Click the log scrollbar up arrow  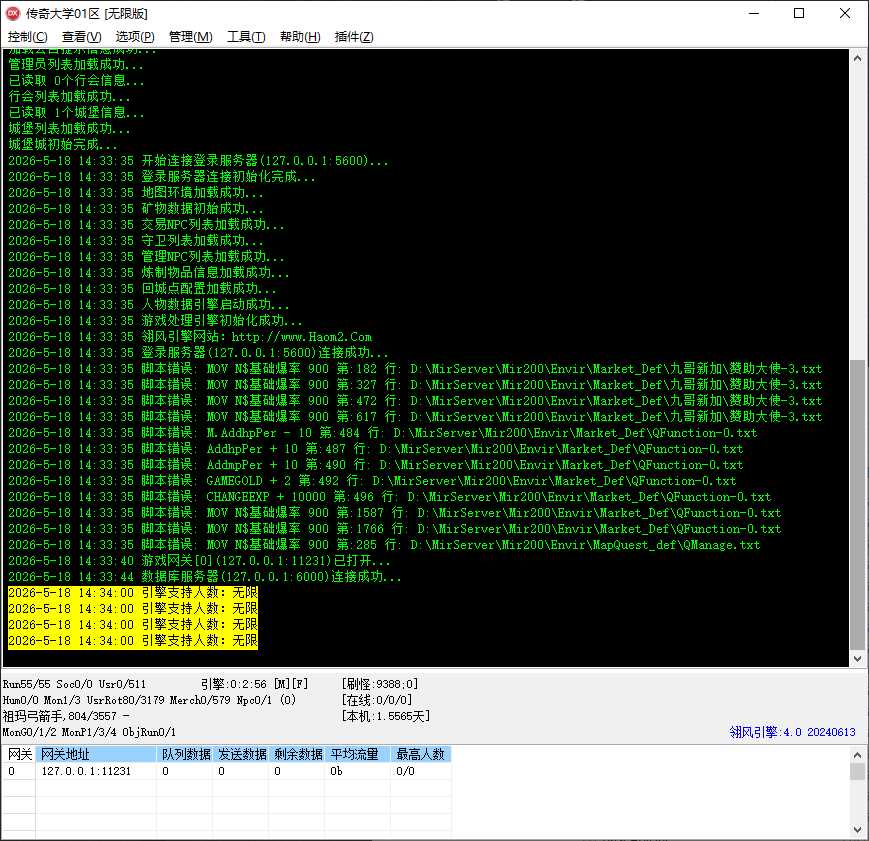857,58
